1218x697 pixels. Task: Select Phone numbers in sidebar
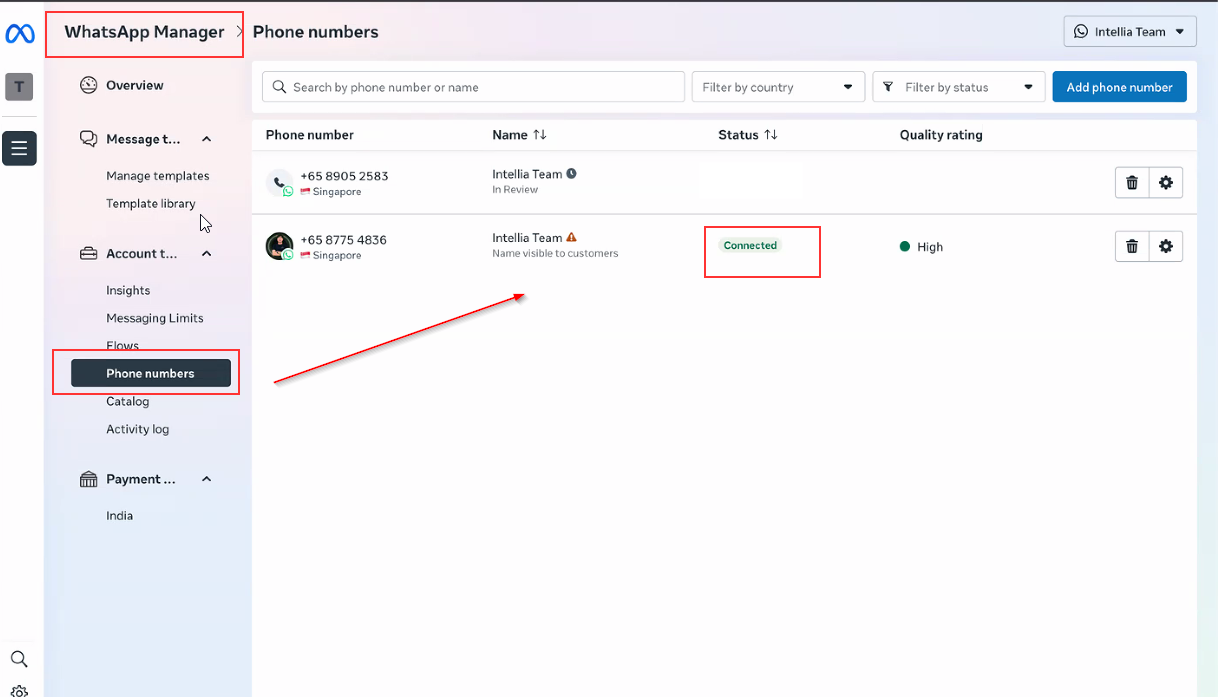pos(151,373)
